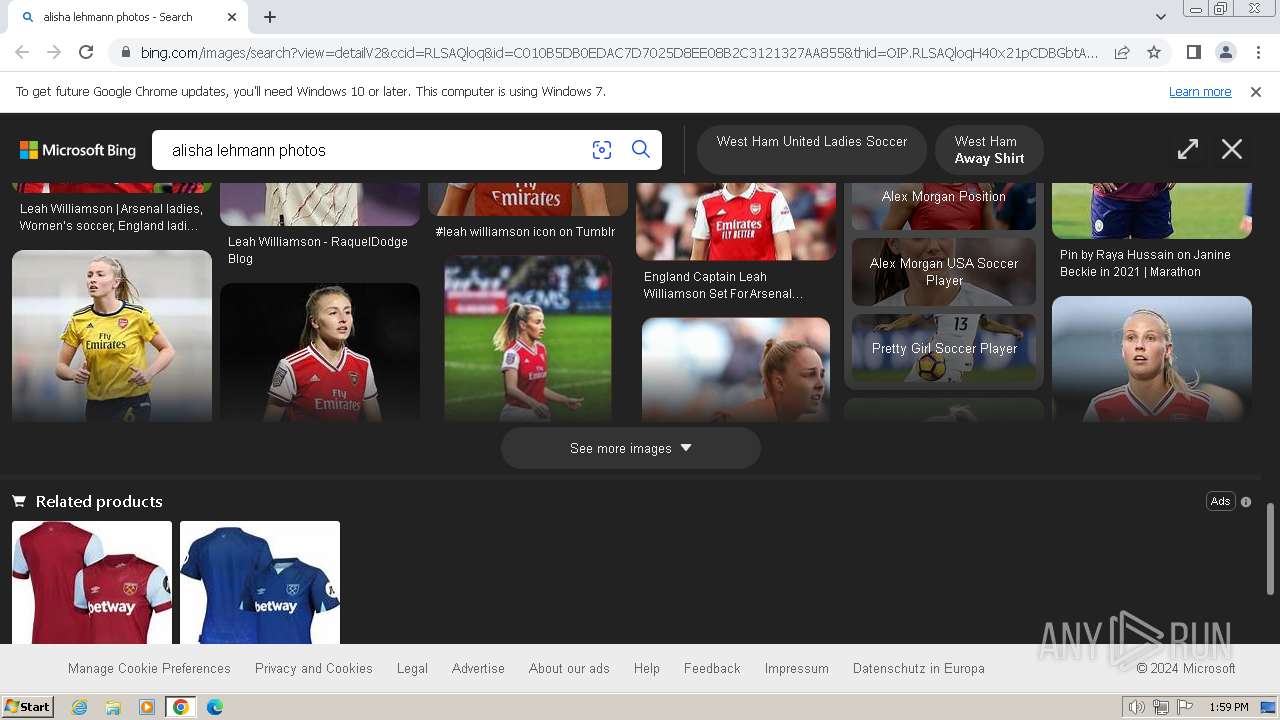Open Windows Media Player from the taskbar
The height and width of the screenshot is (720, 1280).
click(147, 707)
